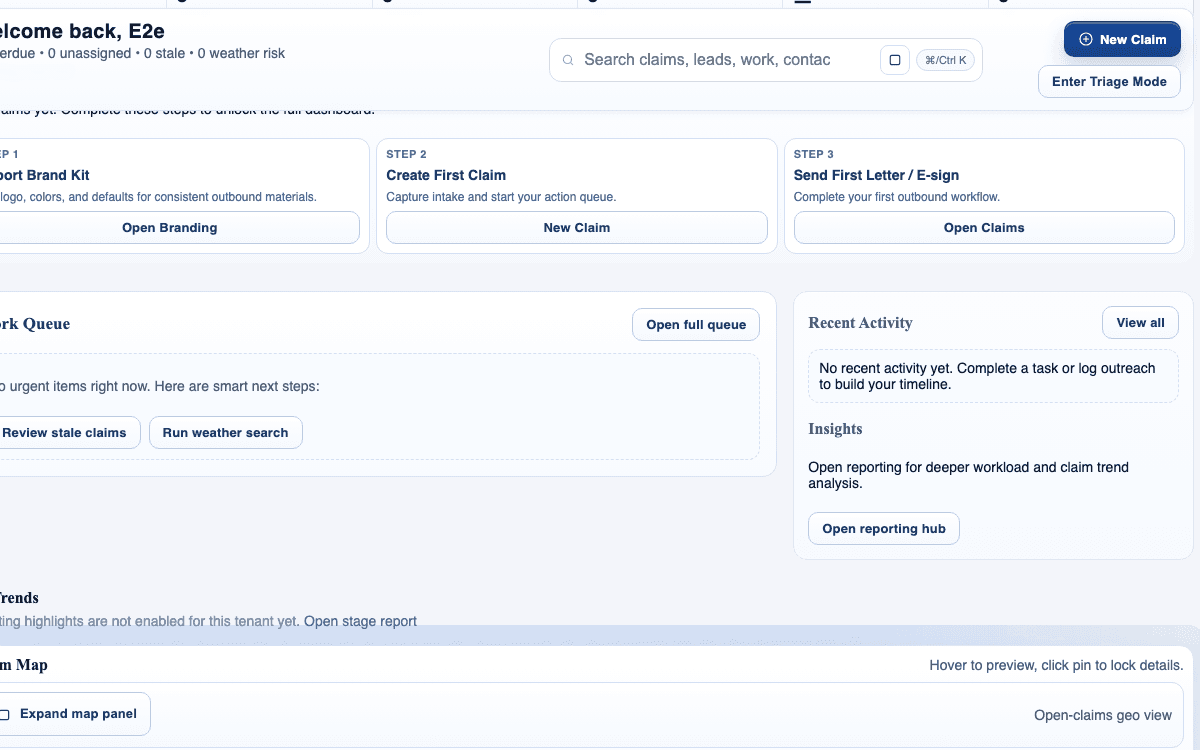The width and height of the screenshot is (1200, 750).
Task: Select the second browser tab at the top
Action: [270, 3]
